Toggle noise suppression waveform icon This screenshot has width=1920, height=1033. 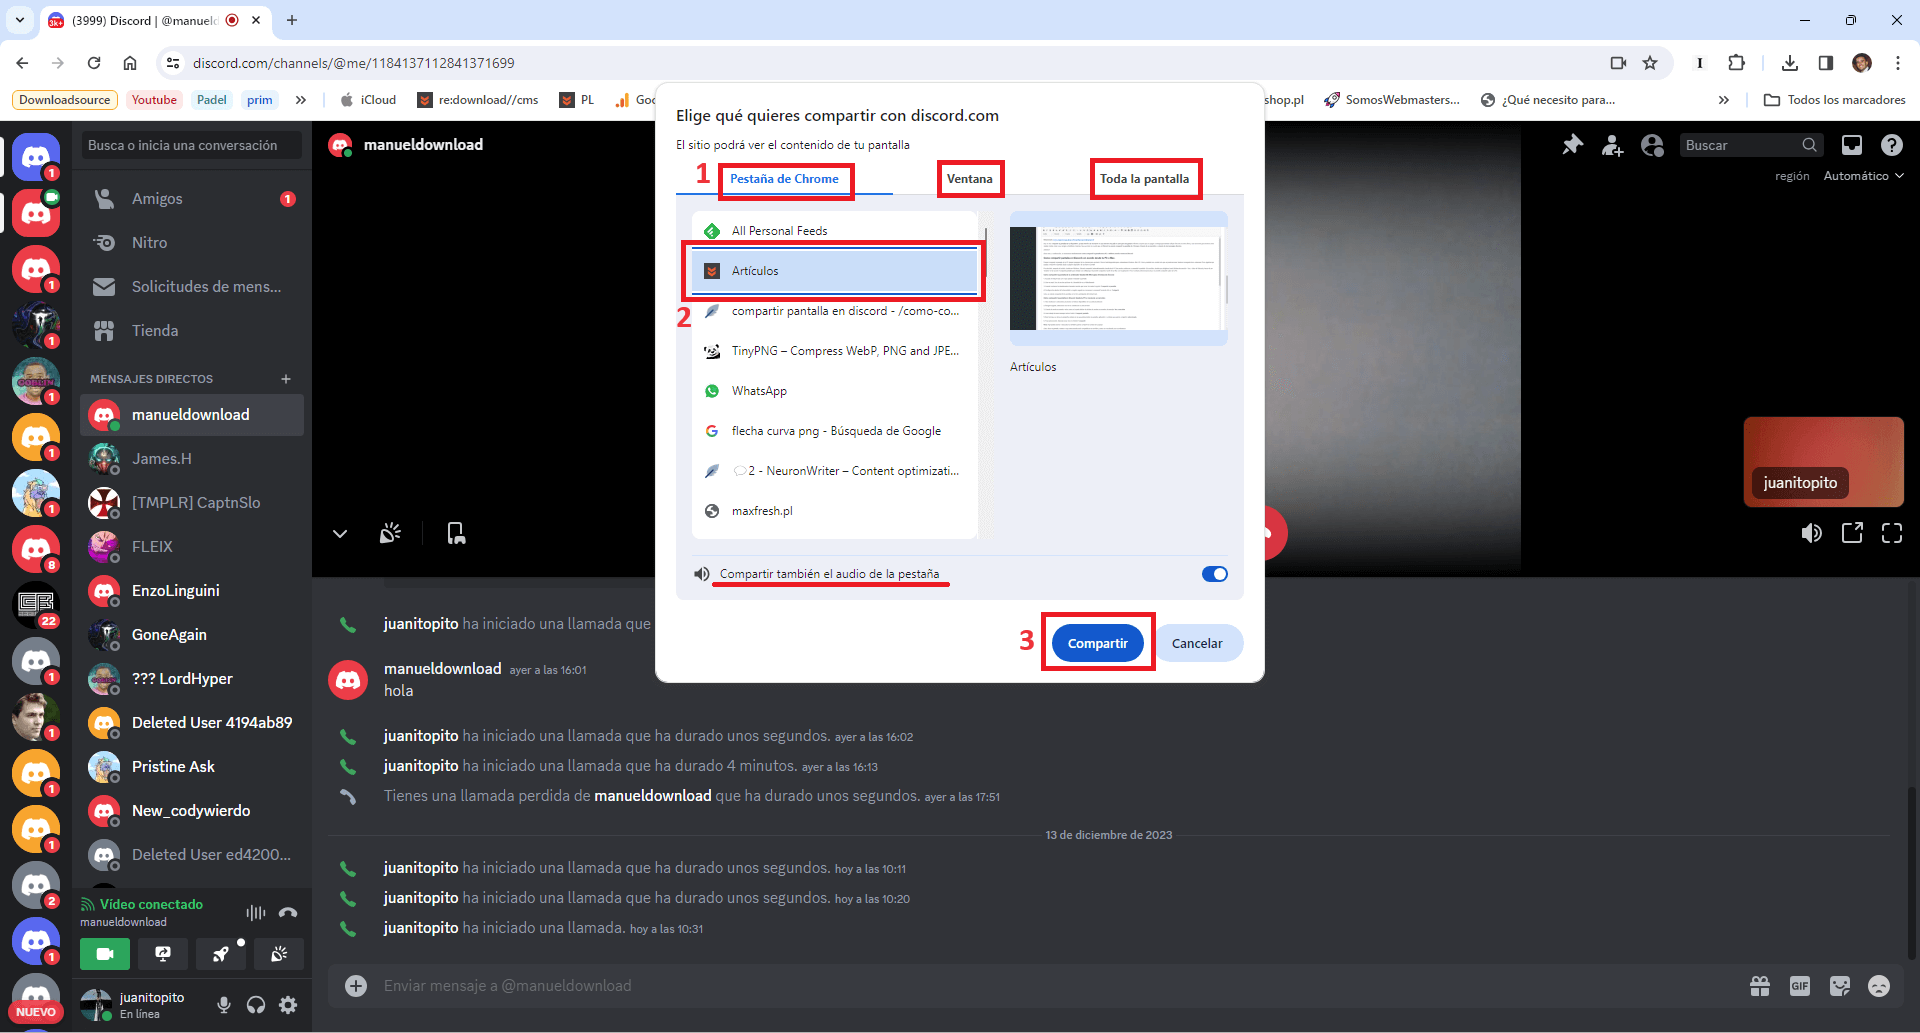click(256, 912)
